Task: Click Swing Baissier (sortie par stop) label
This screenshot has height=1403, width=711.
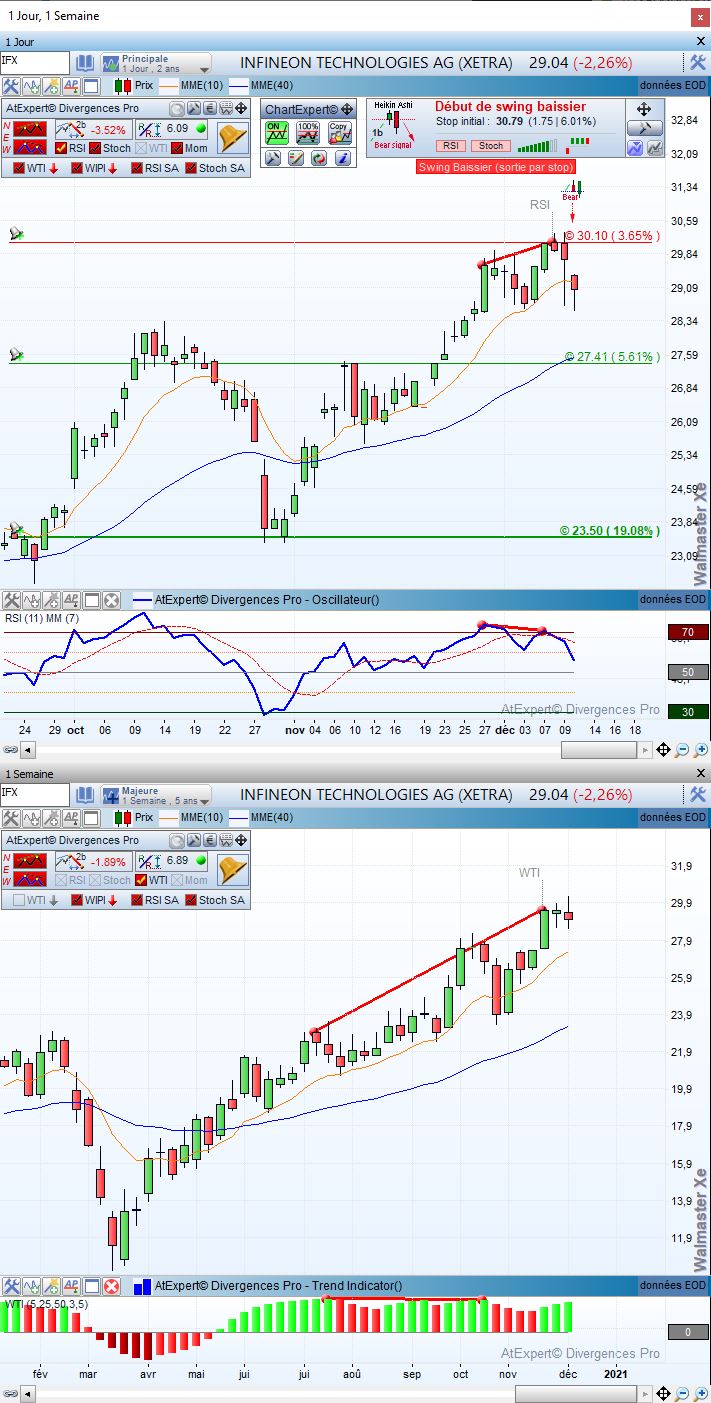Action: (496, 167)
